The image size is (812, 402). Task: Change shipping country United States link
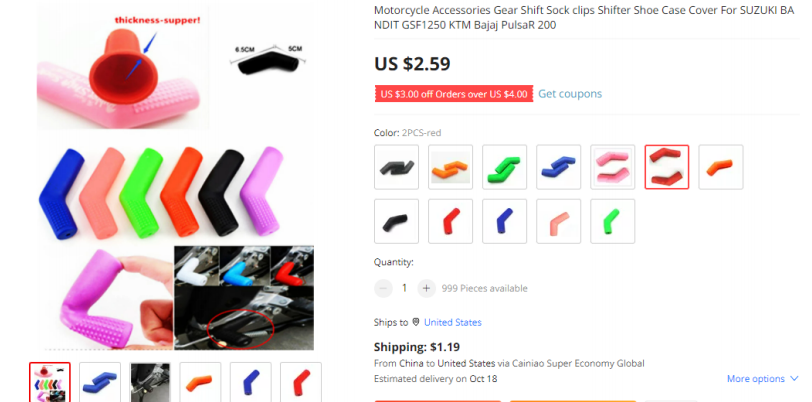point(453,322)
